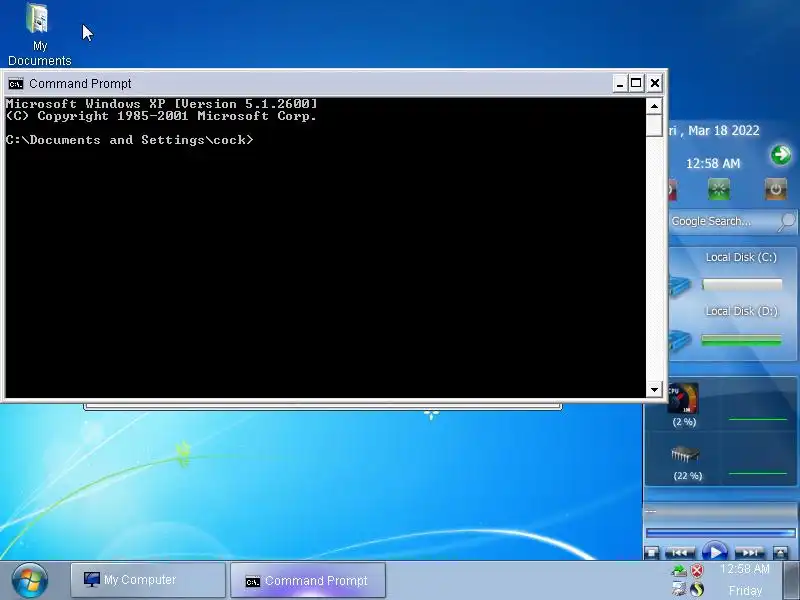The height and width of the screenshot is (600, 800).
Task: Click the Local Disk (D:) drive icon
Action: (x=680, y=340)
